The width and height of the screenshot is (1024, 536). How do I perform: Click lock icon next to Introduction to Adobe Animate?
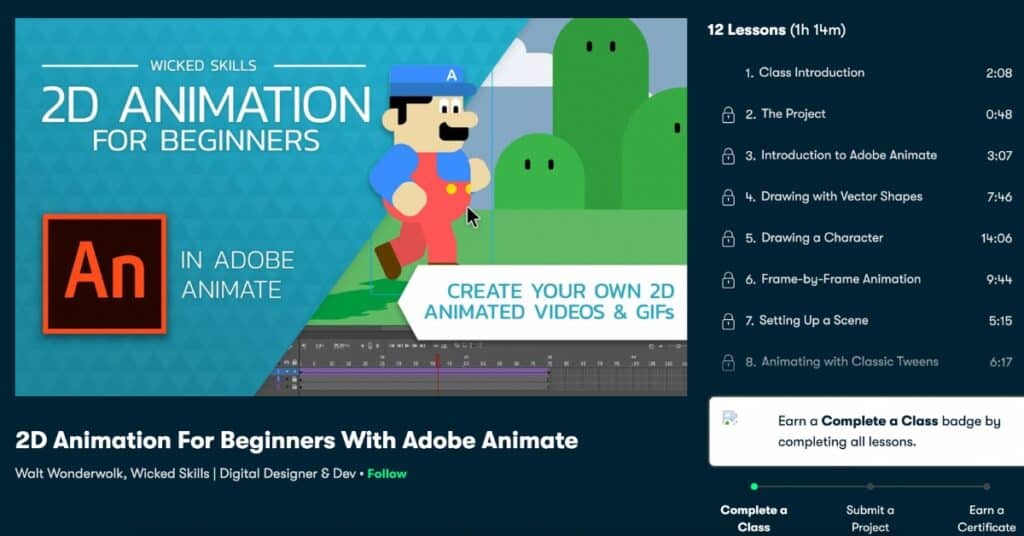click(x=728, y=156)
